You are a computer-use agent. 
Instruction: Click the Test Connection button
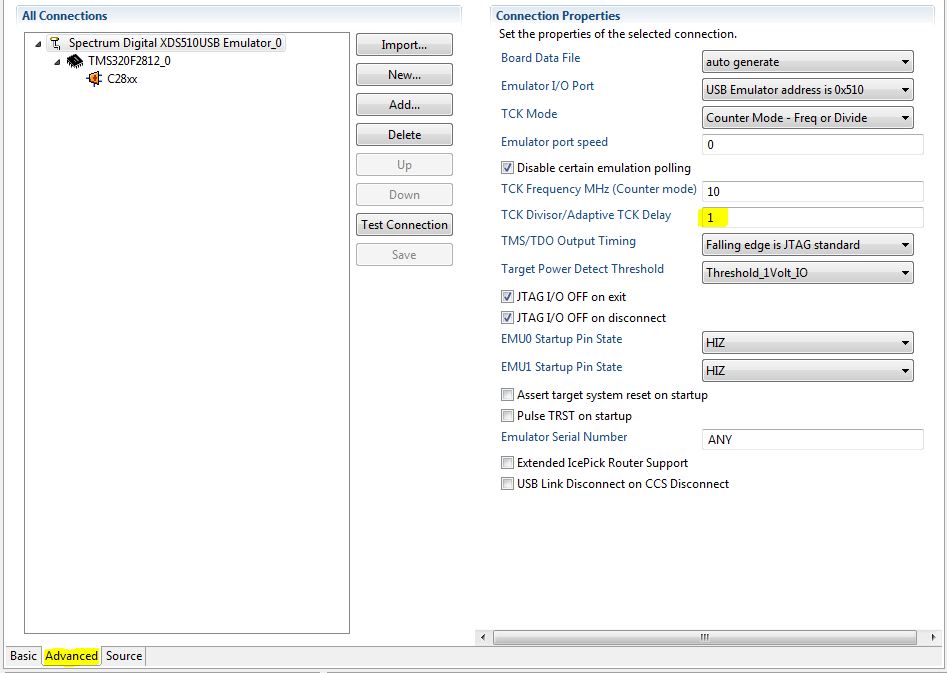tap(403, 224)
